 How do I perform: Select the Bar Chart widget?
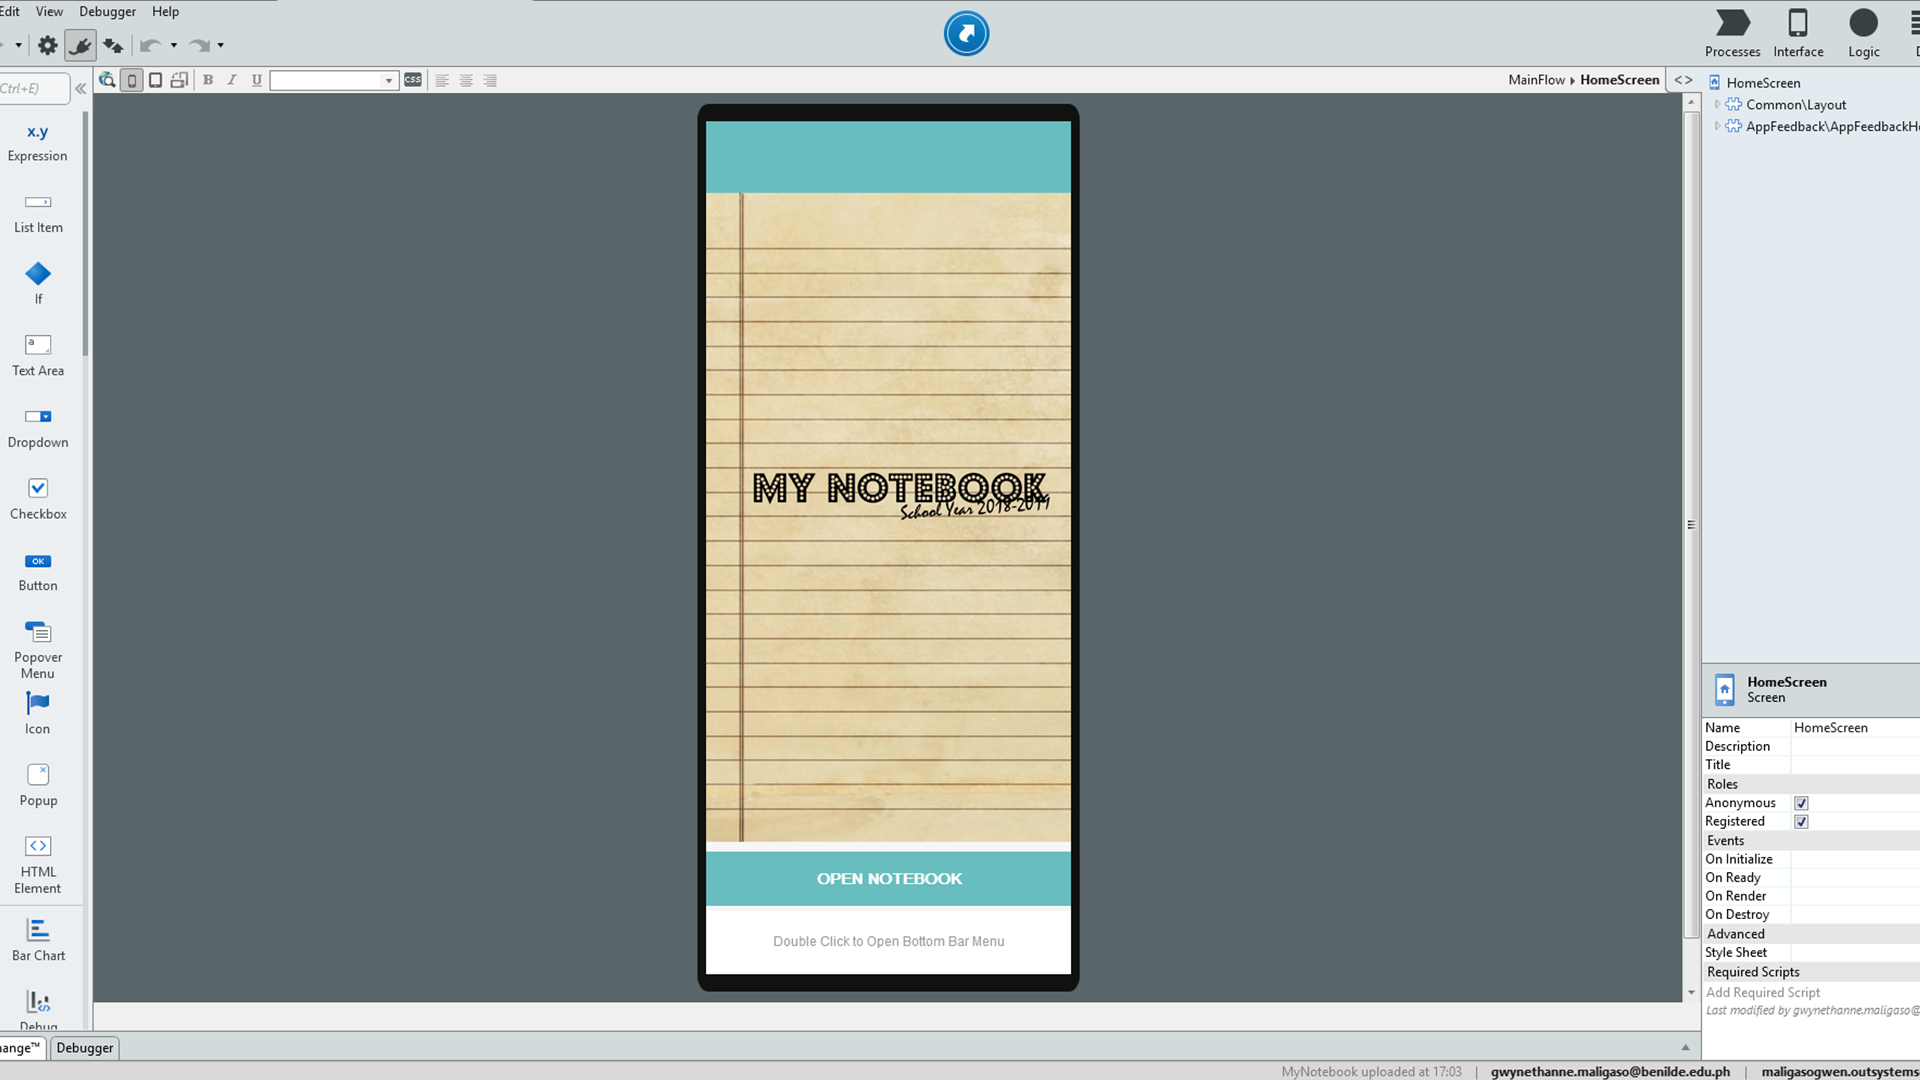coord(38,941)
